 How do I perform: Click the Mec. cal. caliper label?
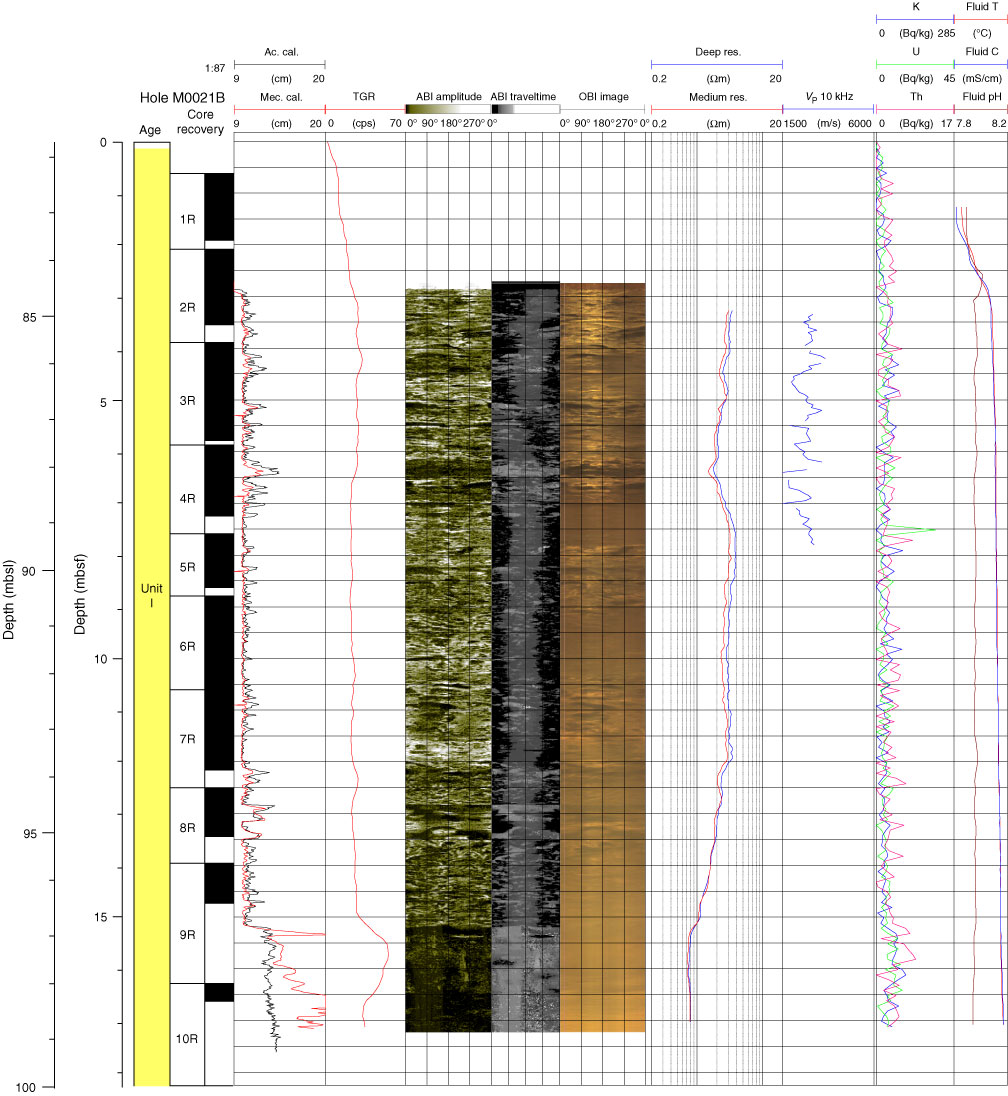coord(280,97)
